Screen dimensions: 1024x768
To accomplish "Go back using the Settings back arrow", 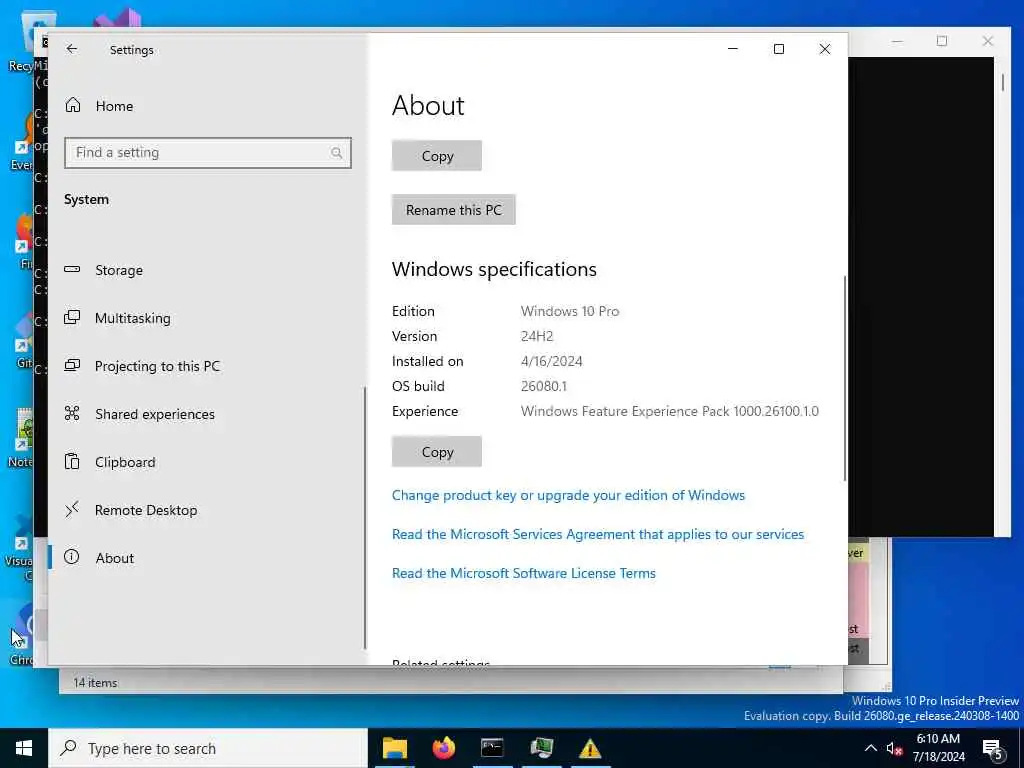I will click(72, 49).
